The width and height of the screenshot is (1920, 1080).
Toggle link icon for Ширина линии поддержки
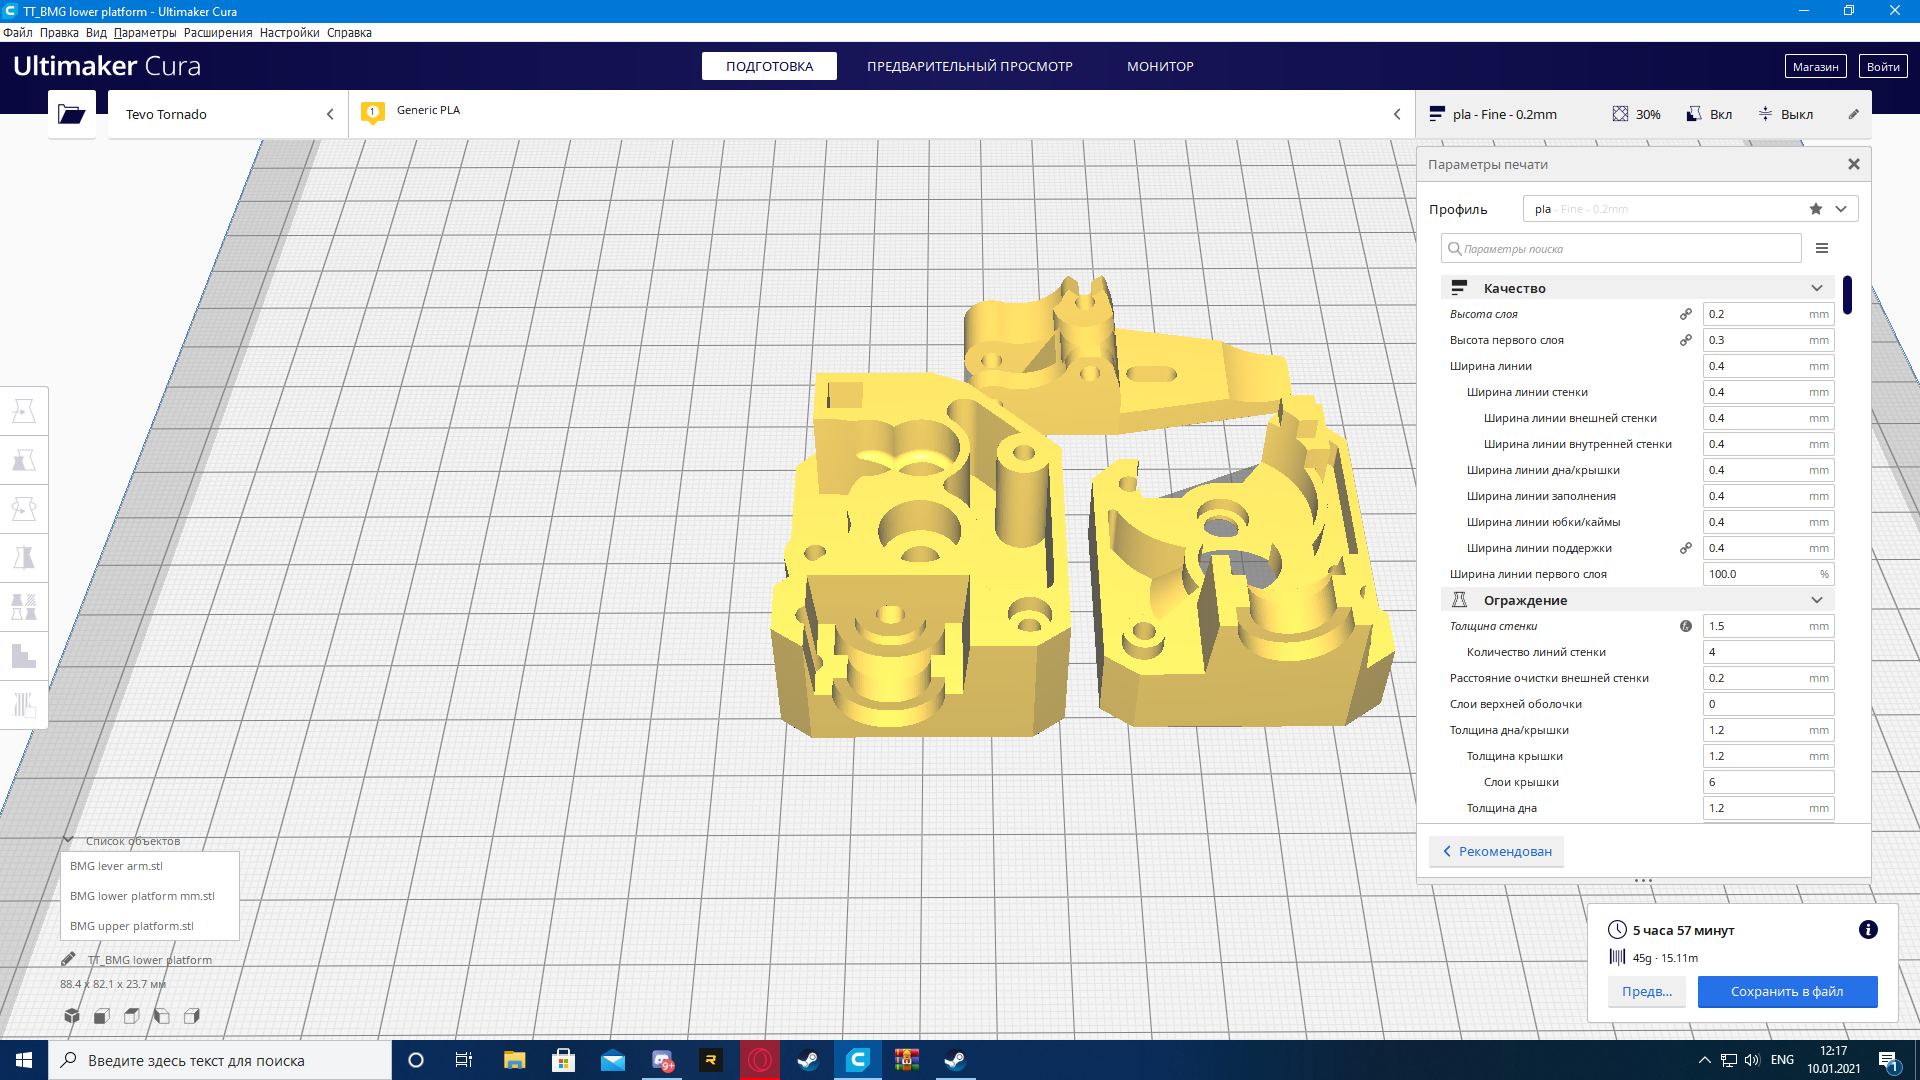tap(1686, 548)
